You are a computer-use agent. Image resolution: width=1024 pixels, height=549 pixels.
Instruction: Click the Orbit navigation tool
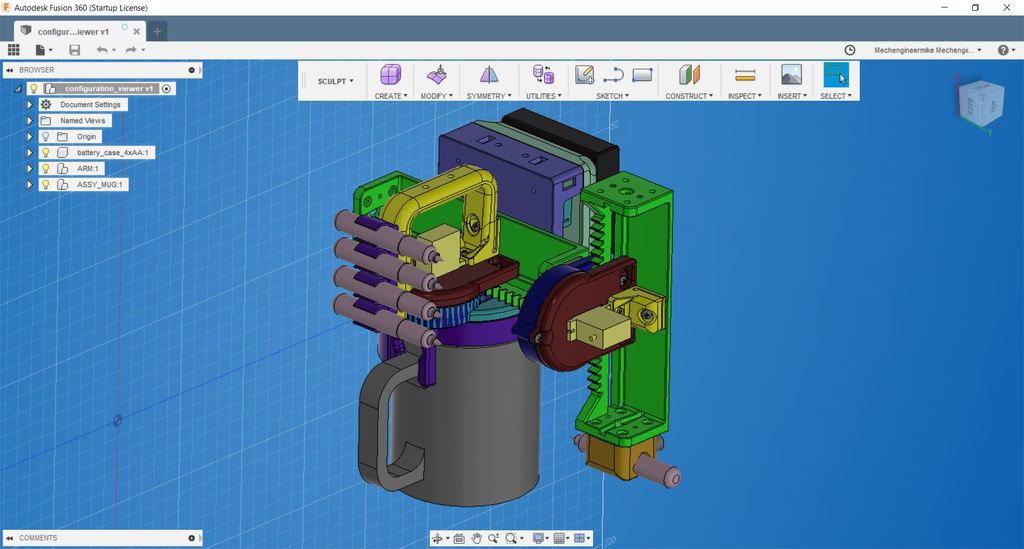pyautogui.click(x=437, y=538)
